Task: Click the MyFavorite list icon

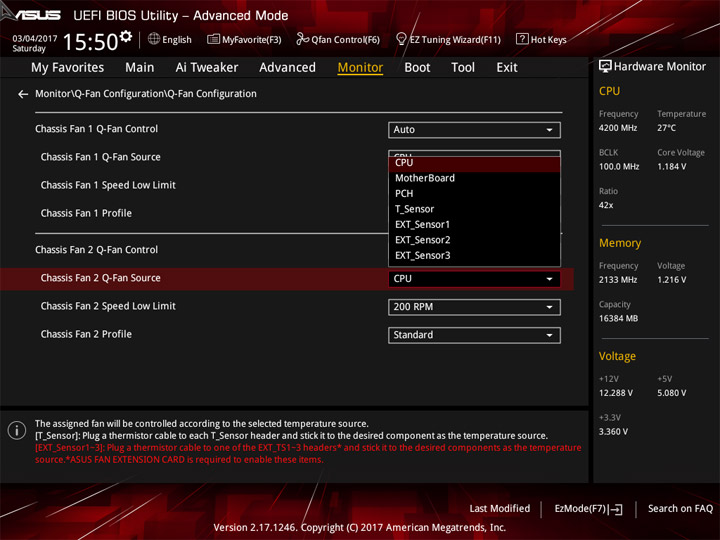Action: 213,39
